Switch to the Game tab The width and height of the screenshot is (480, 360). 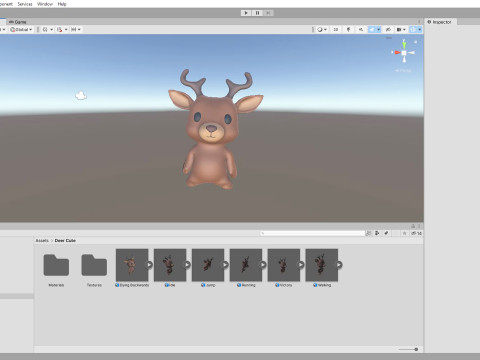pos(17,22)
